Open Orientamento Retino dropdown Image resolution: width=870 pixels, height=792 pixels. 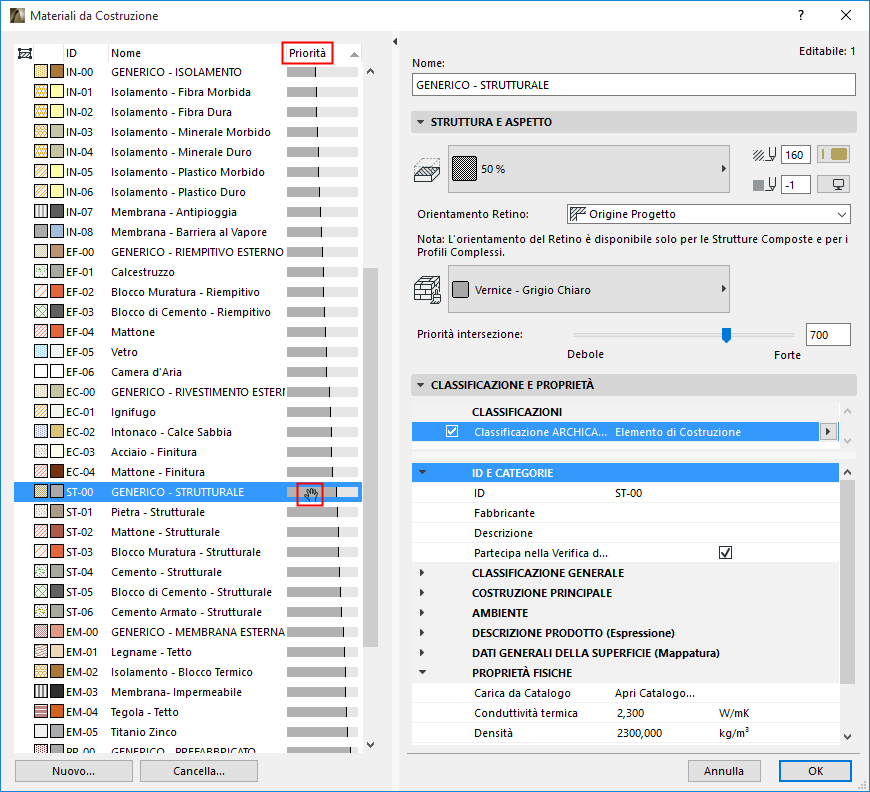(x=709, y=214)
